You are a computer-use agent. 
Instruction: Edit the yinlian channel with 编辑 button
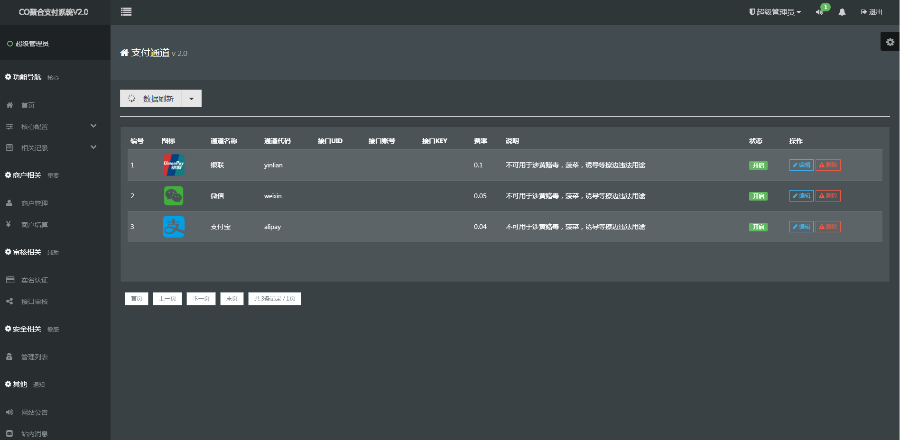(801, 165)
